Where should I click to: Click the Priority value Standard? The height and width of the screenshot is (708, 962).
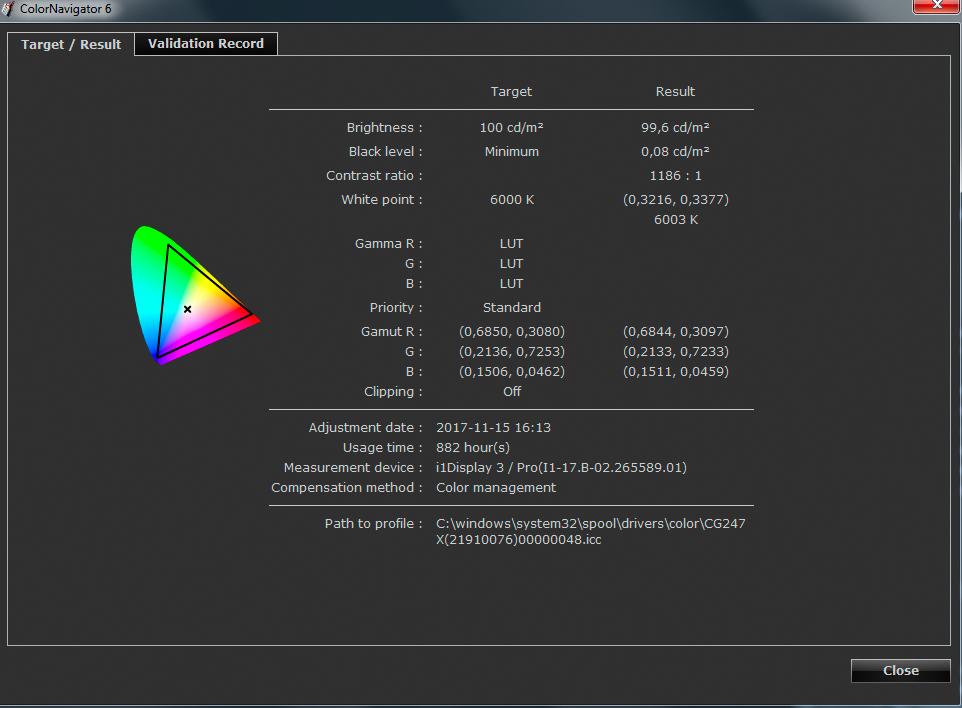pos(512,307)
